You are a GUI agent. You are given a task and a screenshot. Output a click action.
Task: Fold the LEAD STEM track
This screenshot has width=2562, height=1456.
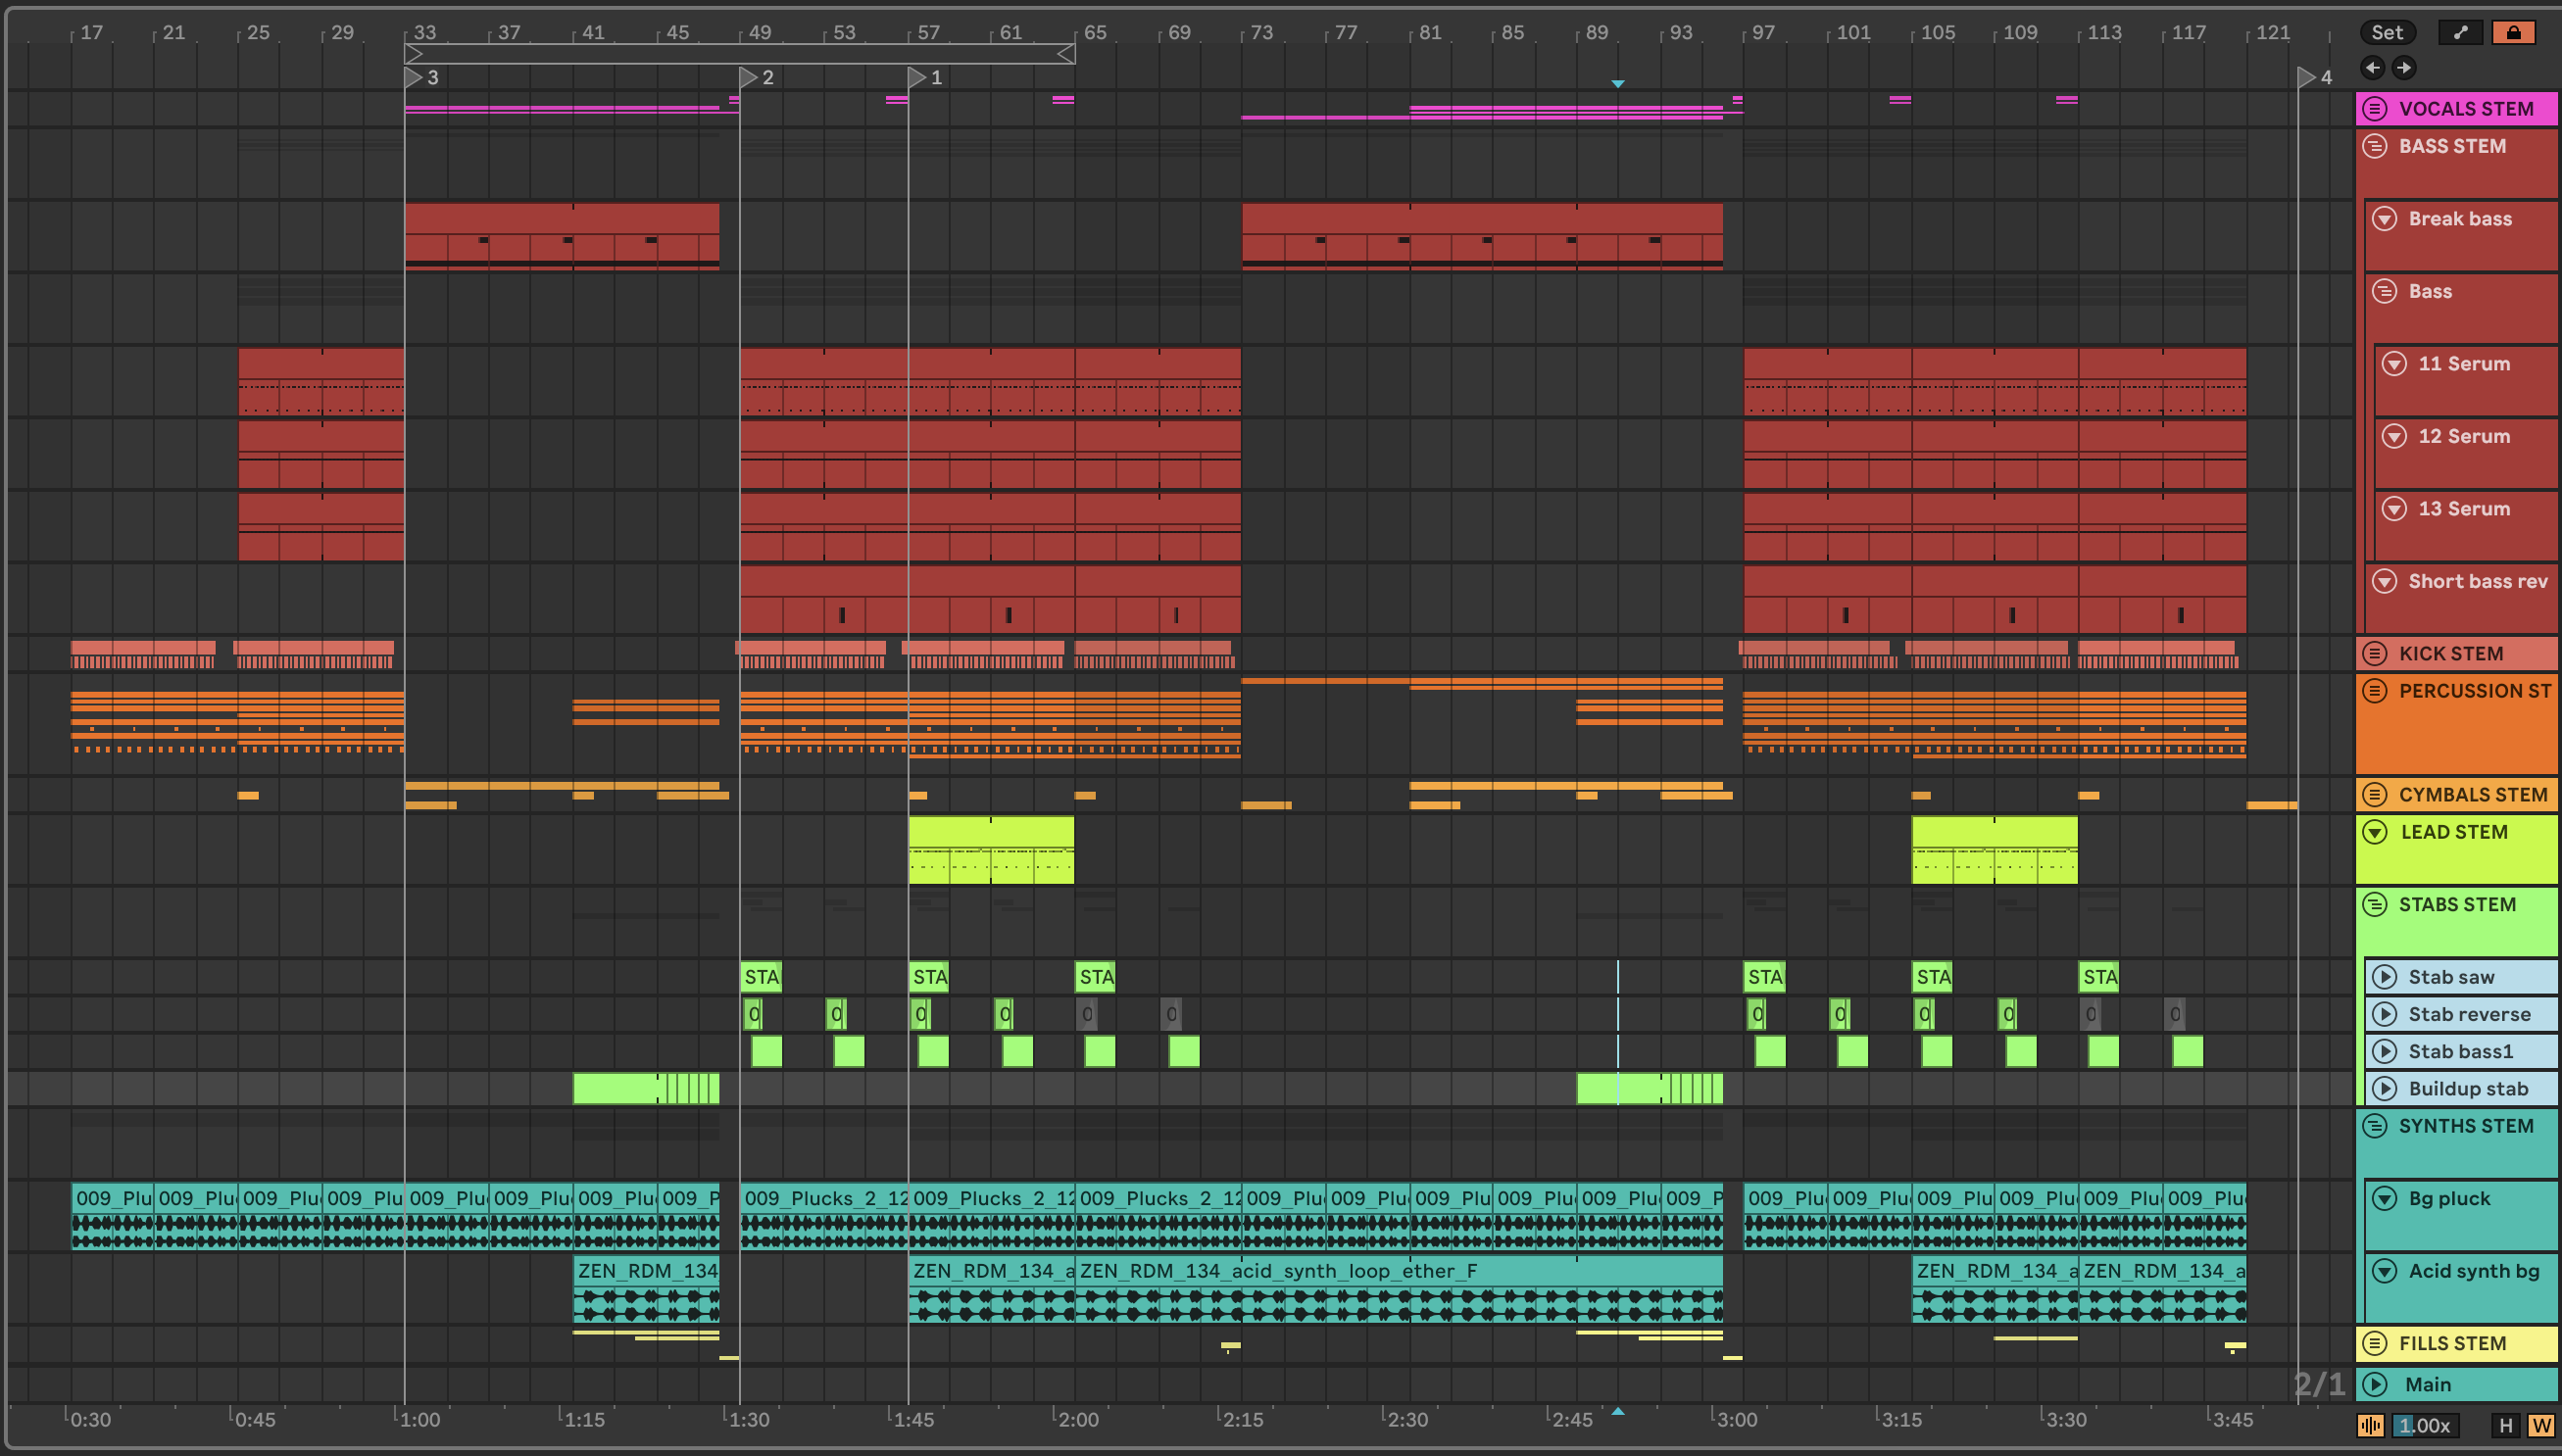(2375, 832)
